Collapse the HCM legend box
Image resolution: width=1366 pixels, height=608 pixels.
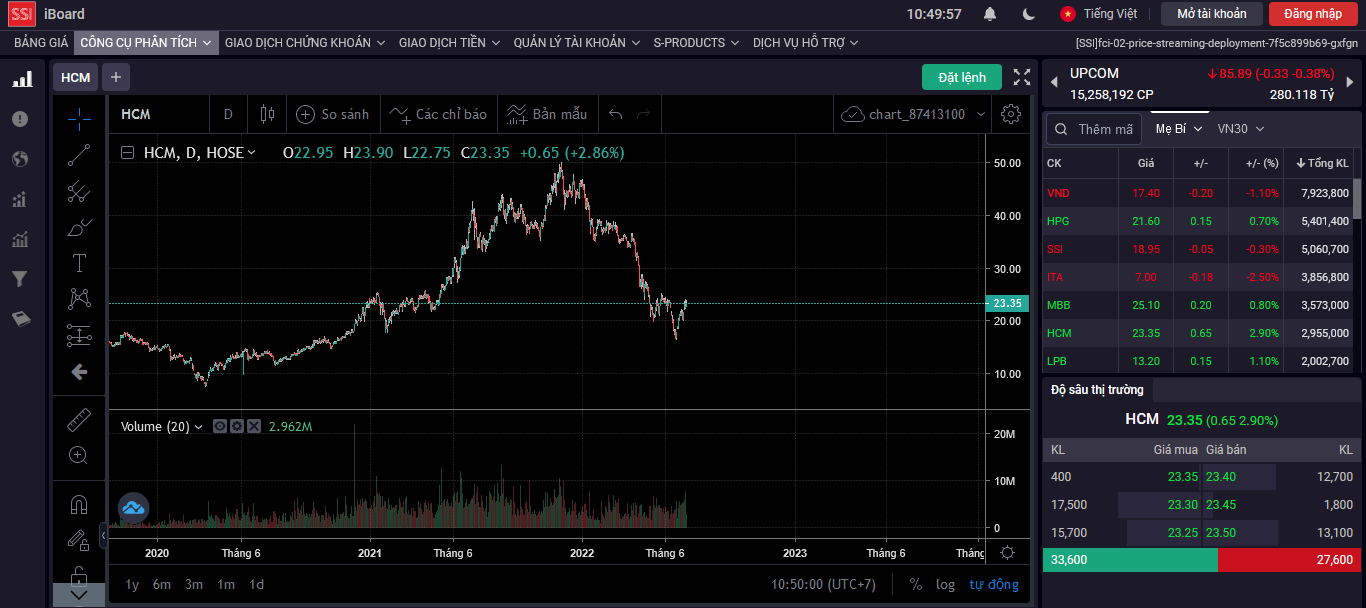click(x=127, y=153)
